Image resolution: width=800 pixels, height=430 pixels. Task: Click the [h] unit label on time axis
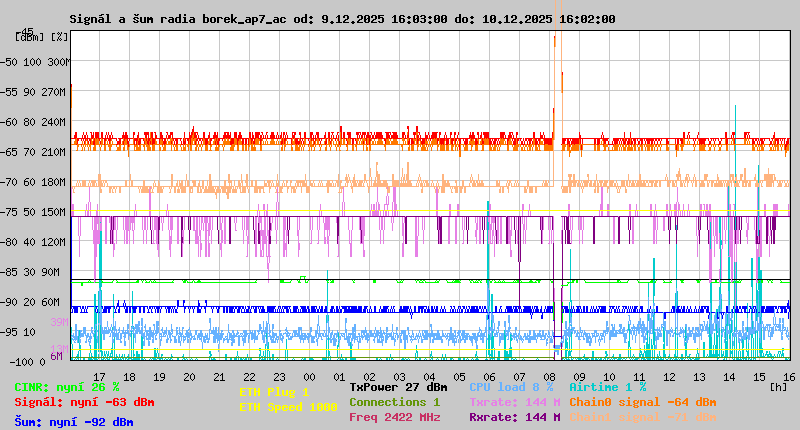point(779,387)
